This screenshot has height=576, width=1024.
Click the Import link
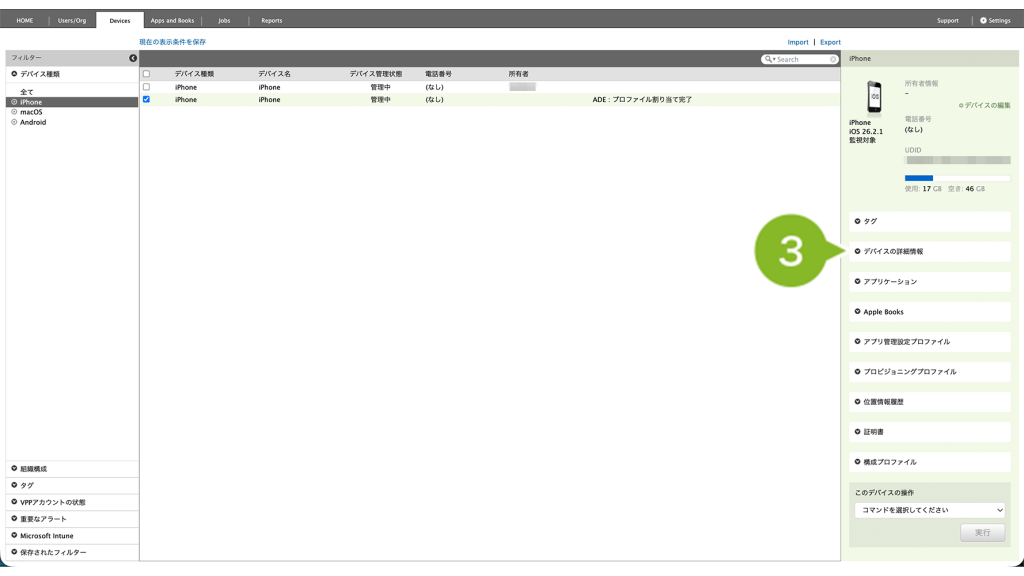click(797, 42)
